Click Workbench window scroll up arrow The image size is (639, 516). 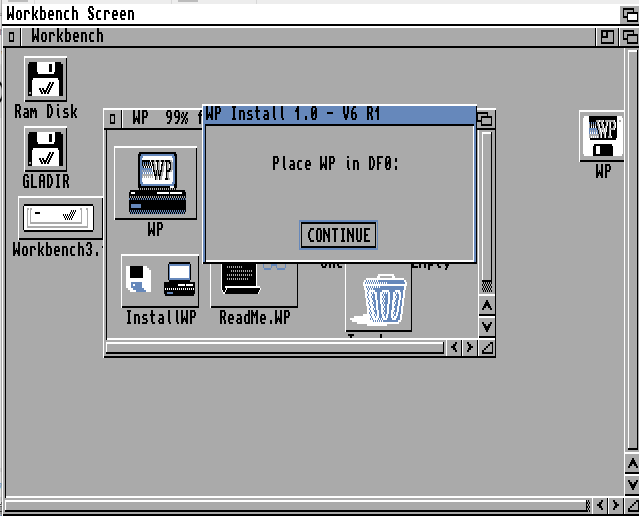[x=632, y=463]
